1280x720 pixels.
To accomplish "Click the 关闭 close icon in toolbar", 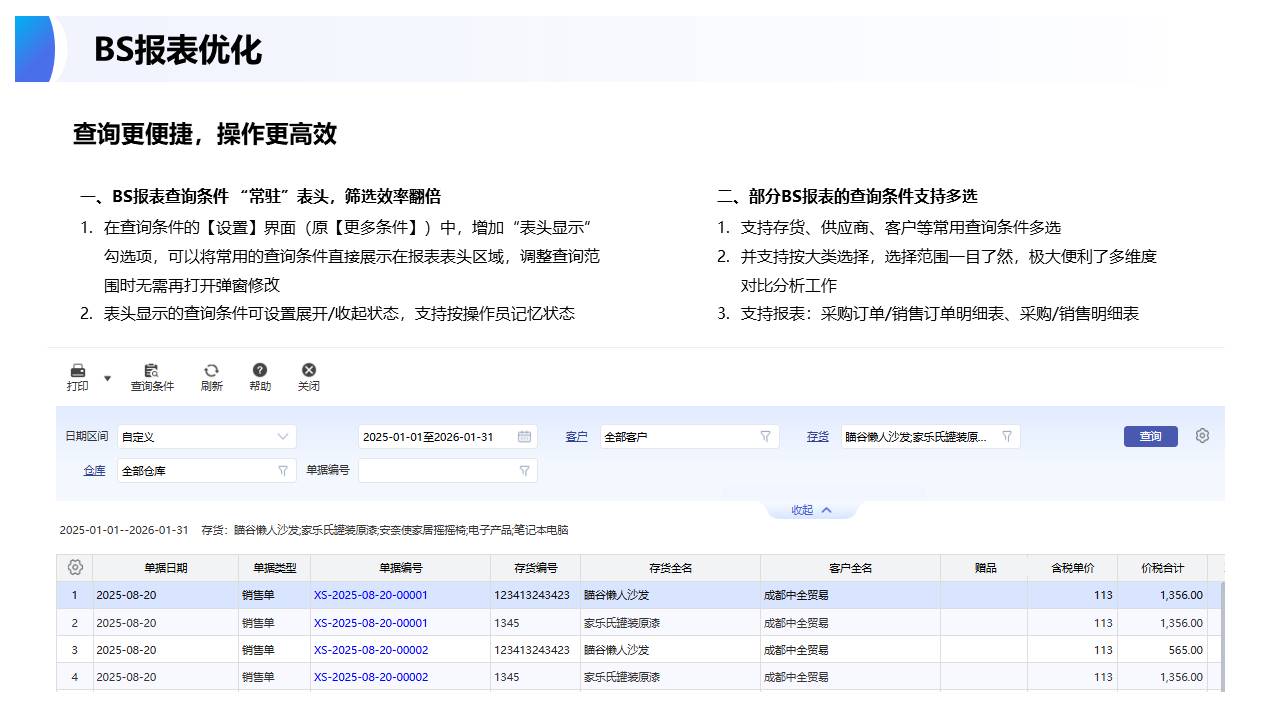I will (x=309, y=371).
